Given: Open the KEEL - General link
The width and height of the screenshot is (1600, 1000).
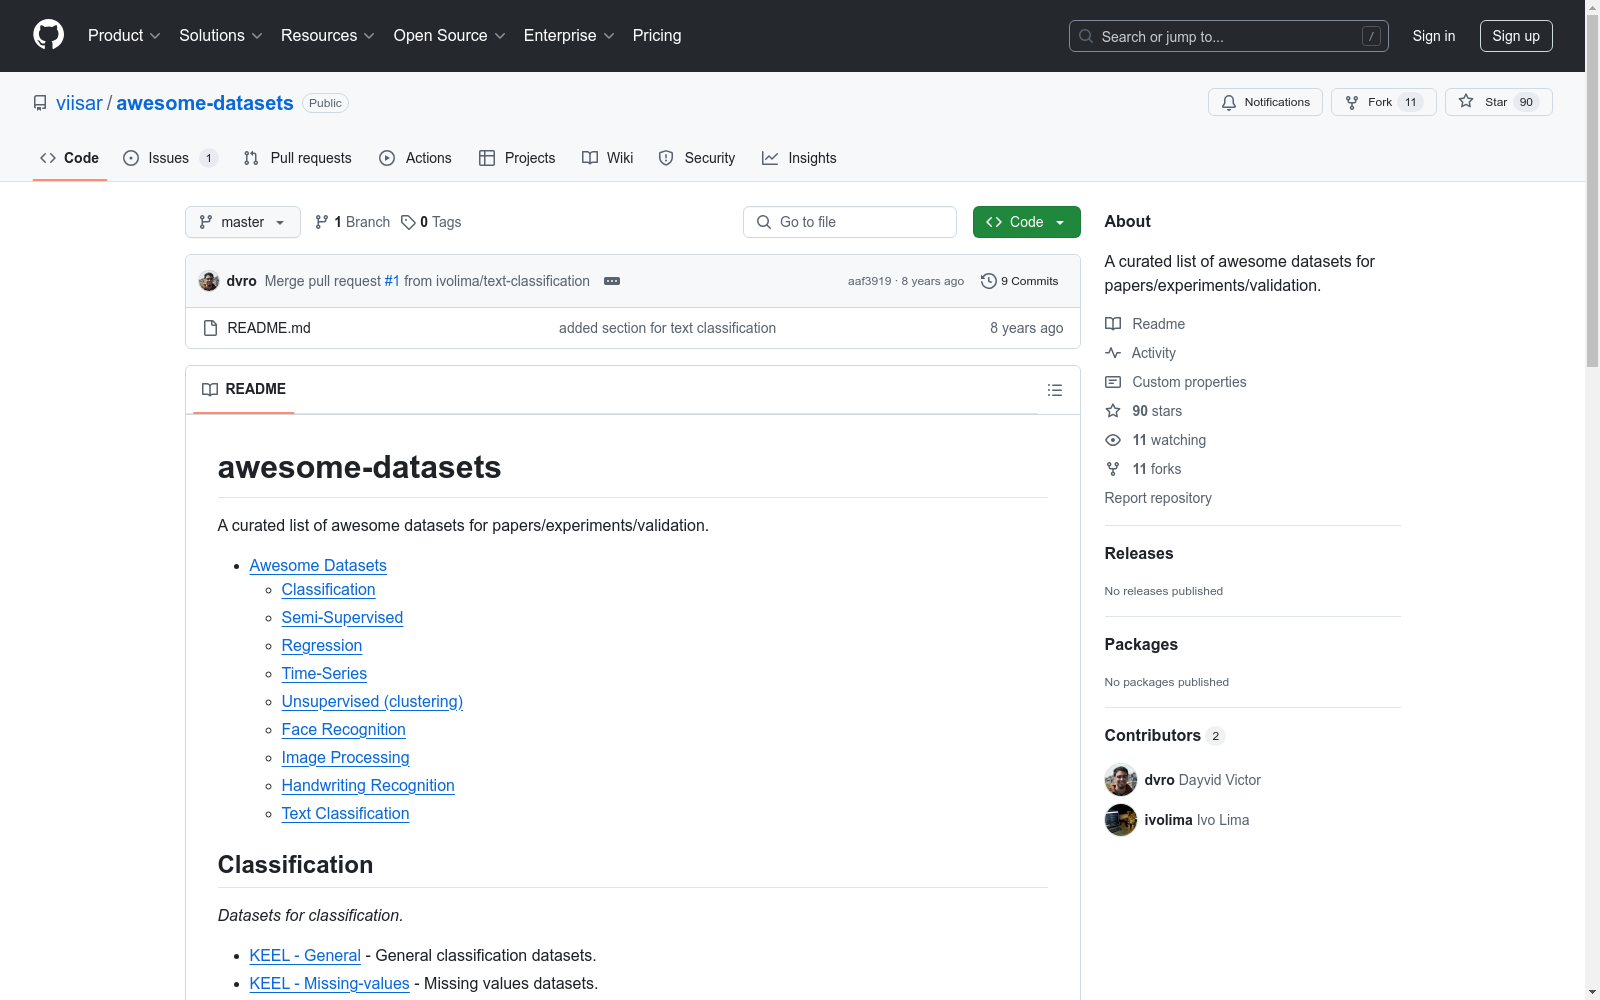Looking at the screenshot, I should [305, 956].
